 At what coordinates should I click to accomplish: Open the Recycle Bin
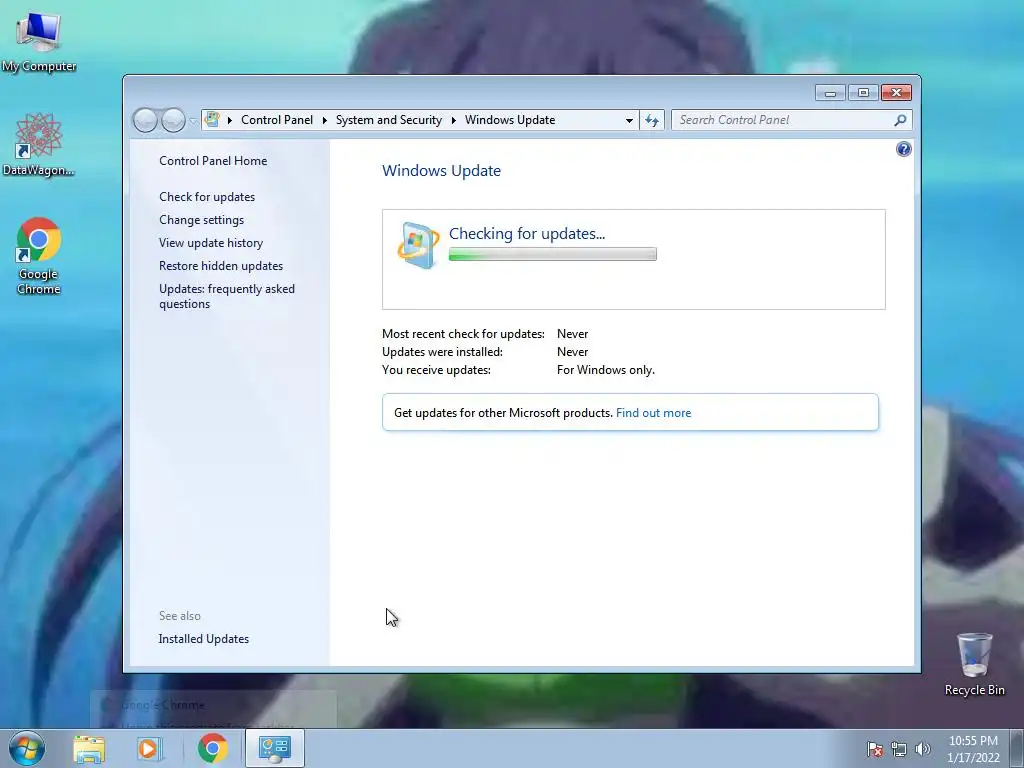tap(974, 664)
